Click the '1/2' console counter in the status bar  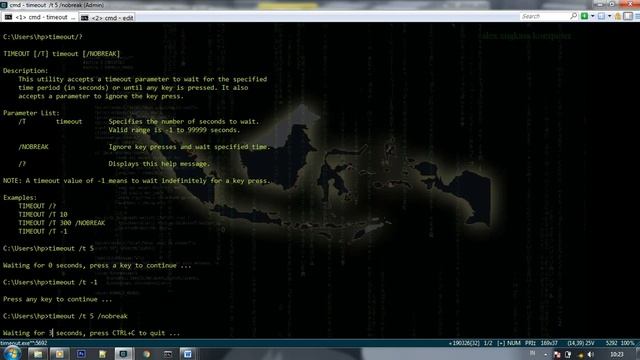click(x=488, y=343)
